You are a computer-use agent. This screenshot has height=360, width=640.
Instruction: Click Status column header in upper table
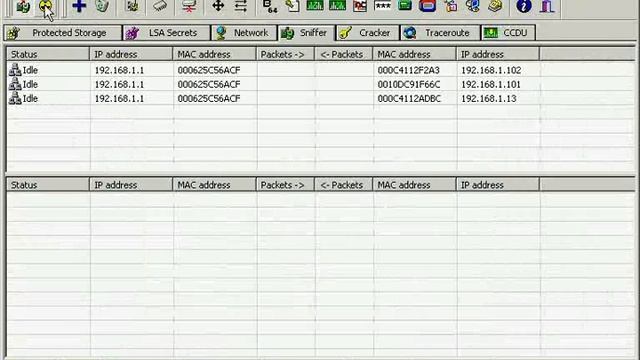coord(48,54)
